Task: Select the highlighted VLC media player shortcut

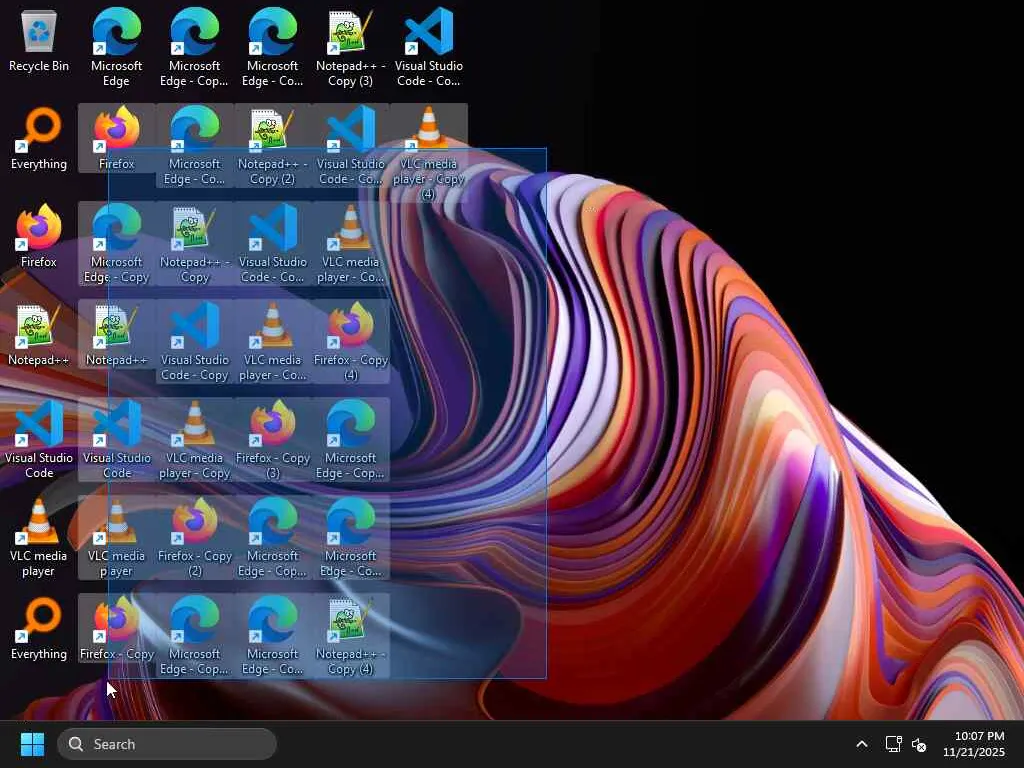Action: (x=116, y=537)
